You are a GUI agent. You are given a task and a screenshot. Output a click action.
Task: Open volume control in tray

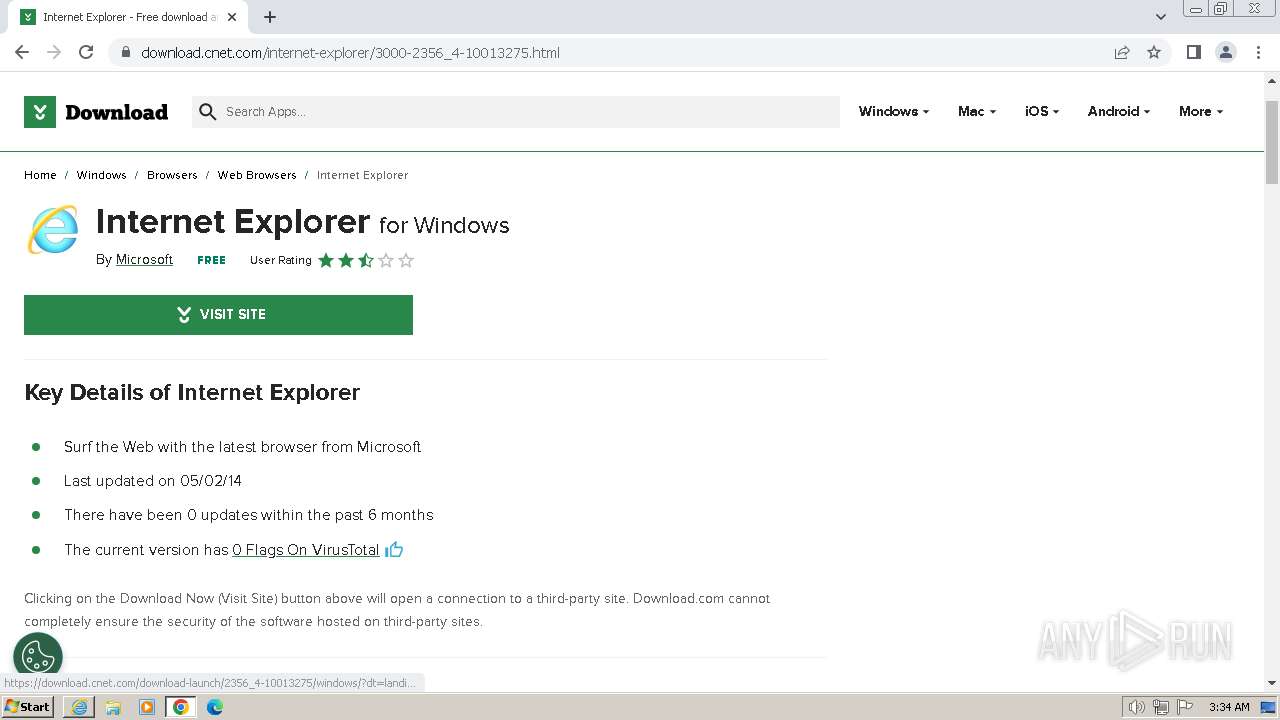[1136, 707]
